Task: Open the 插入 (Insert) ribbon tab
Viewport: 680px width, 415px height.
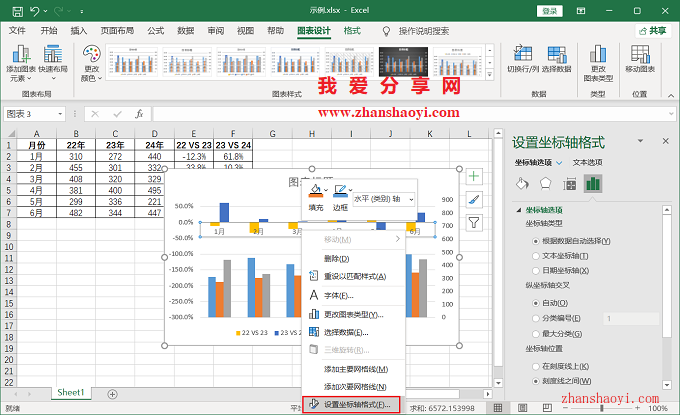Action: (78, 31)
